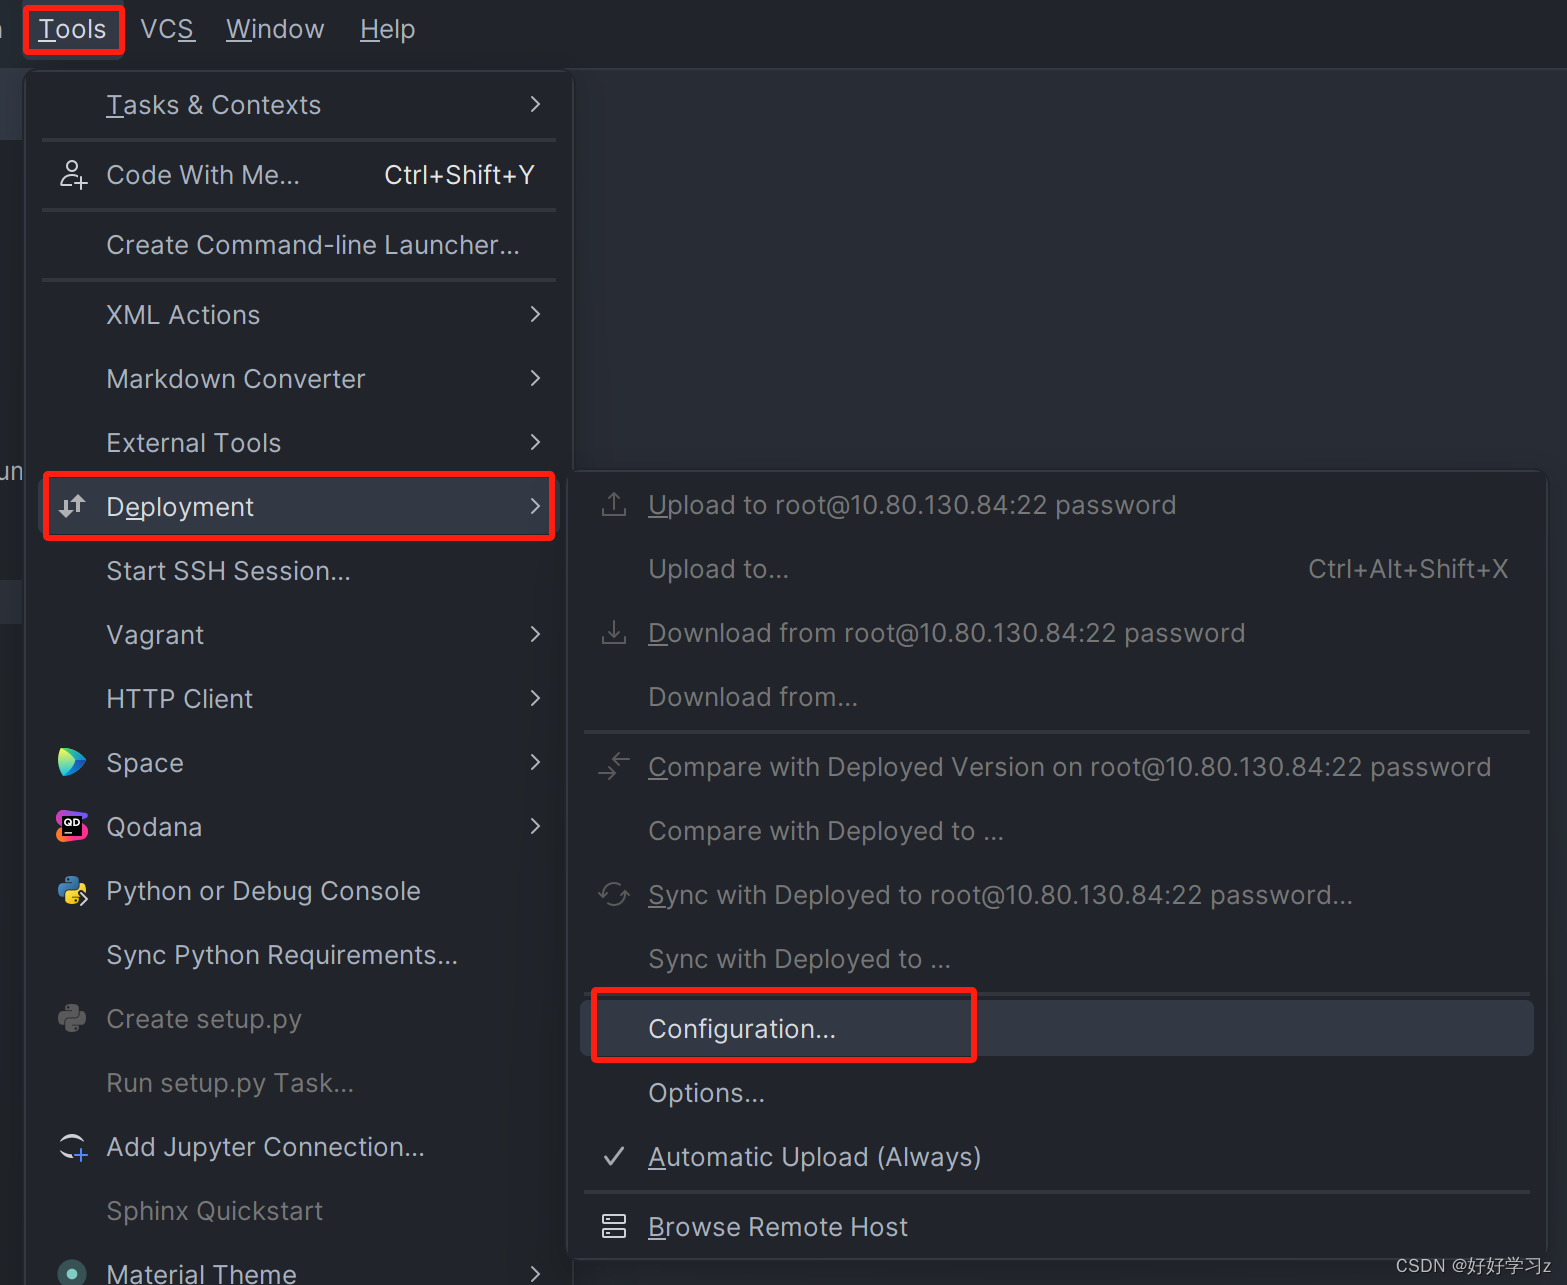Select the Space menu entry

coord(298,762)
